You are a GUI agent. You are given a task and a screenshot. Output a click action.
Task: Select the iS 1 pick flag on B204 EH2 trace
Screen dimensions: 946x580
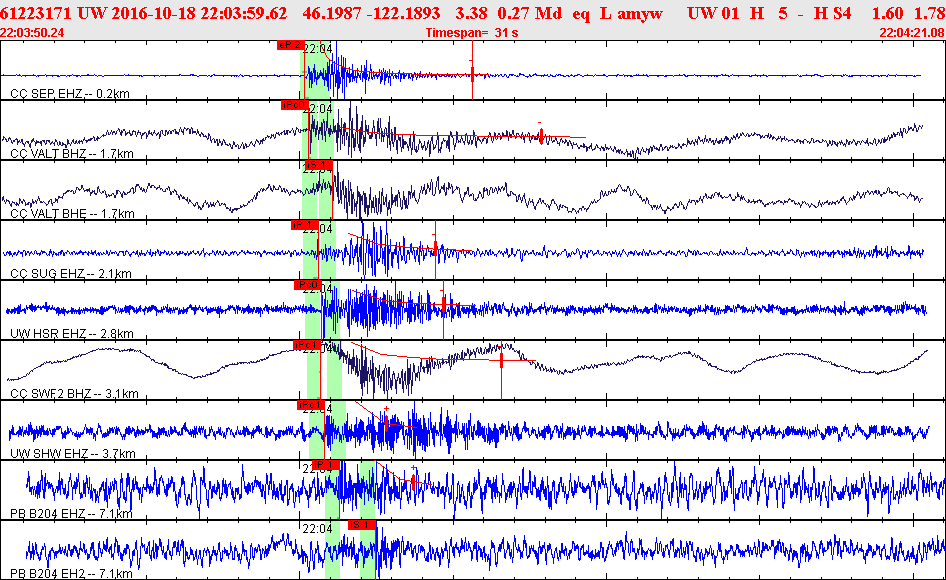coord(362,525)
